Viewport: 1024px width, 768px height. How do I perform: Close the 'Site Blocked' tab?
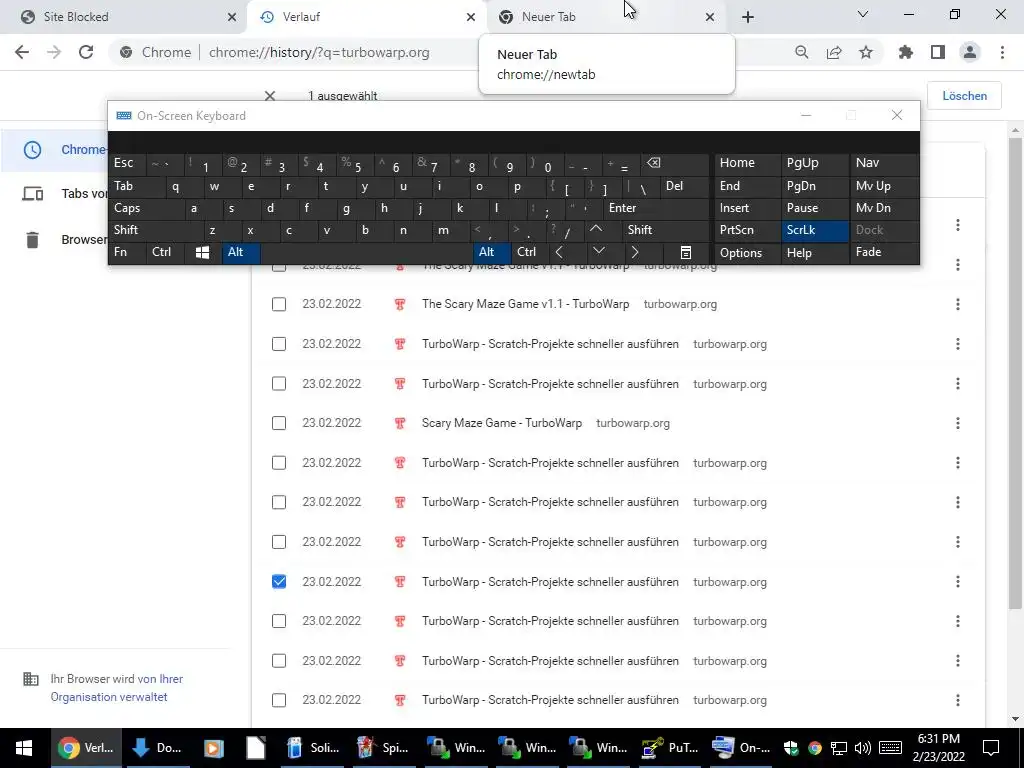click(232, 17)
